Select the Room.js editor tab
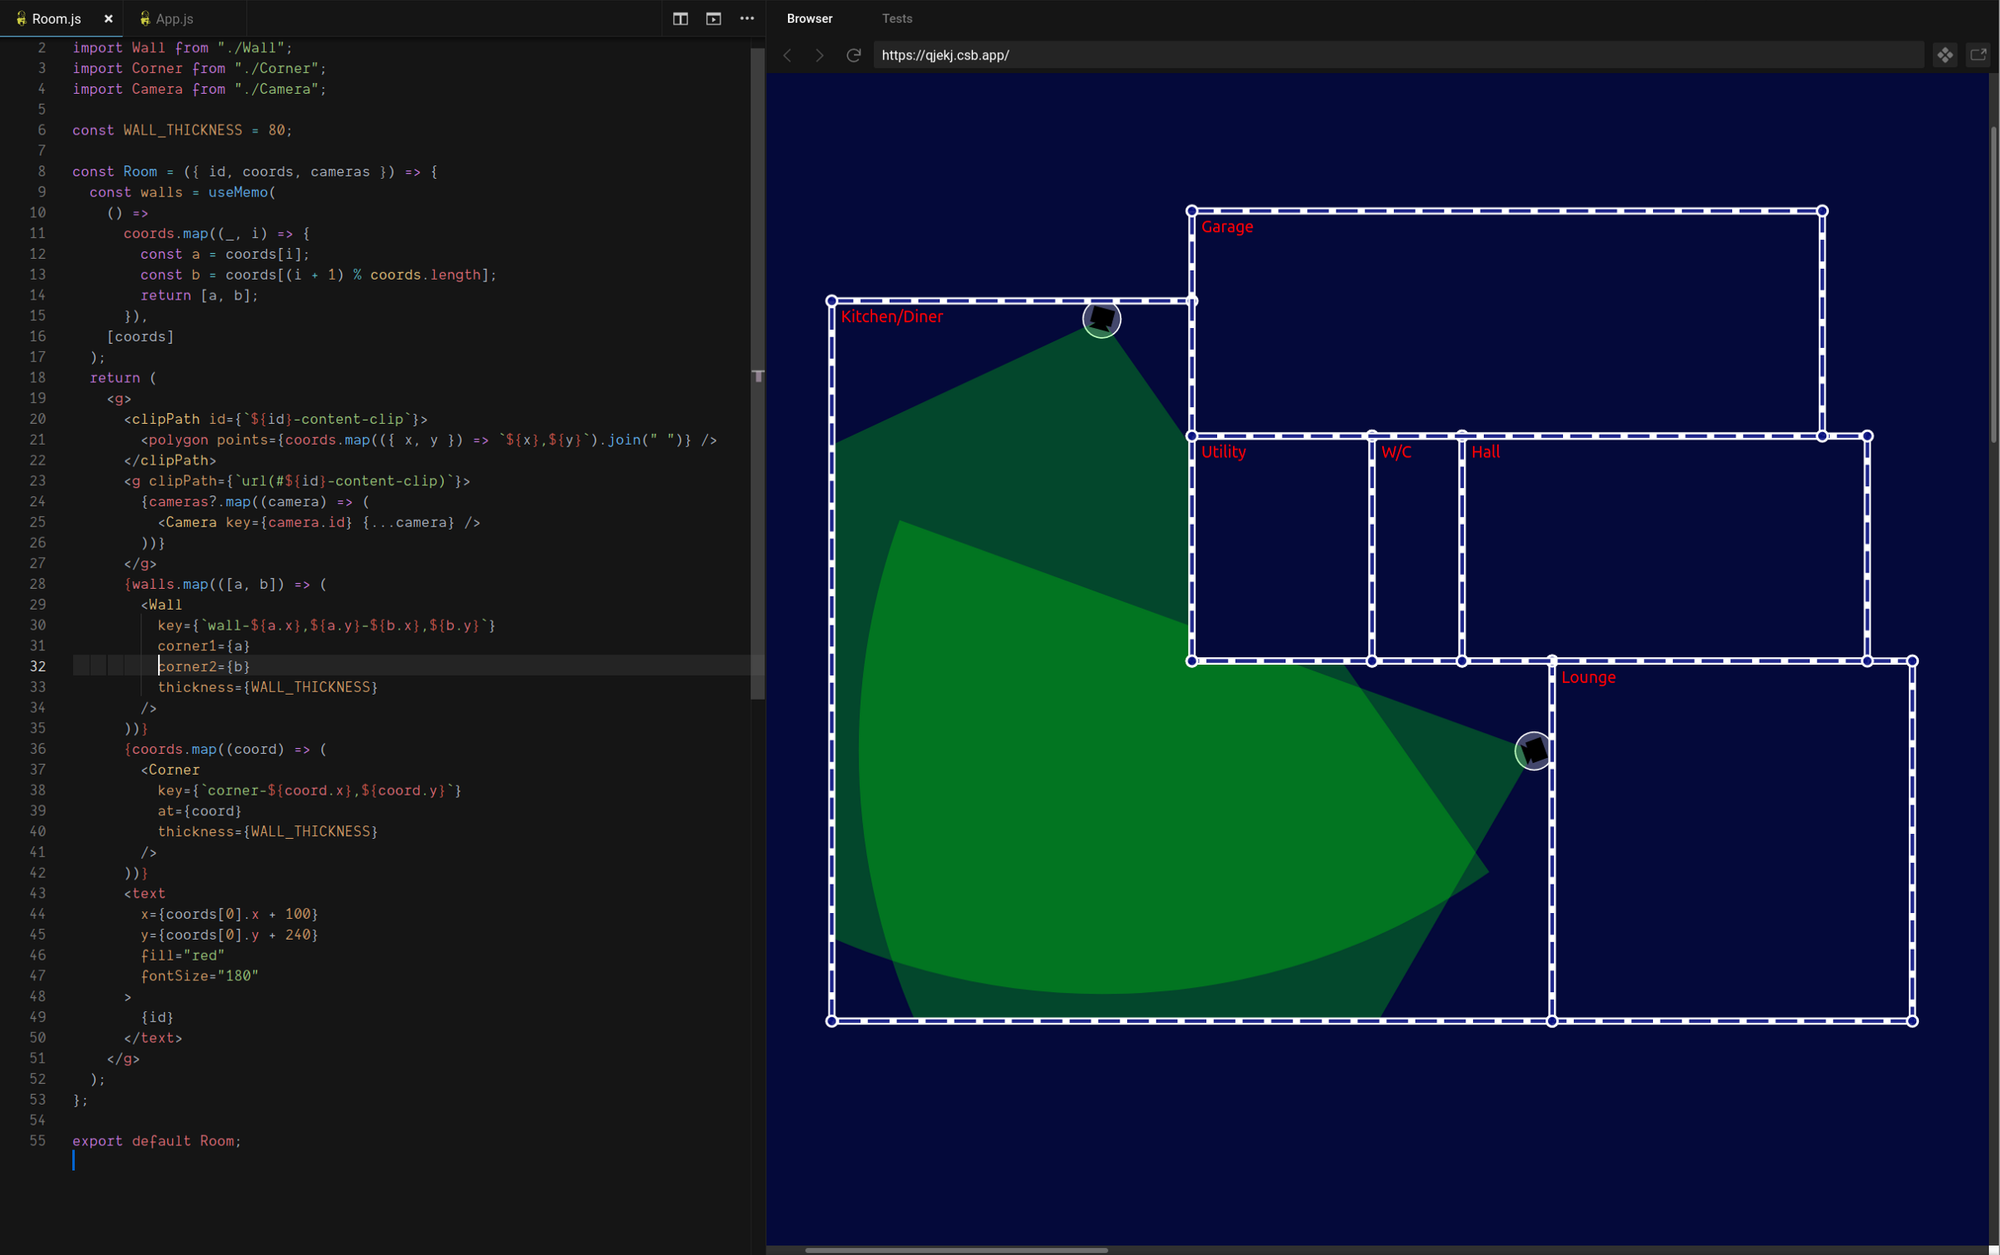2000x1255 pixels. coord(55,19)
